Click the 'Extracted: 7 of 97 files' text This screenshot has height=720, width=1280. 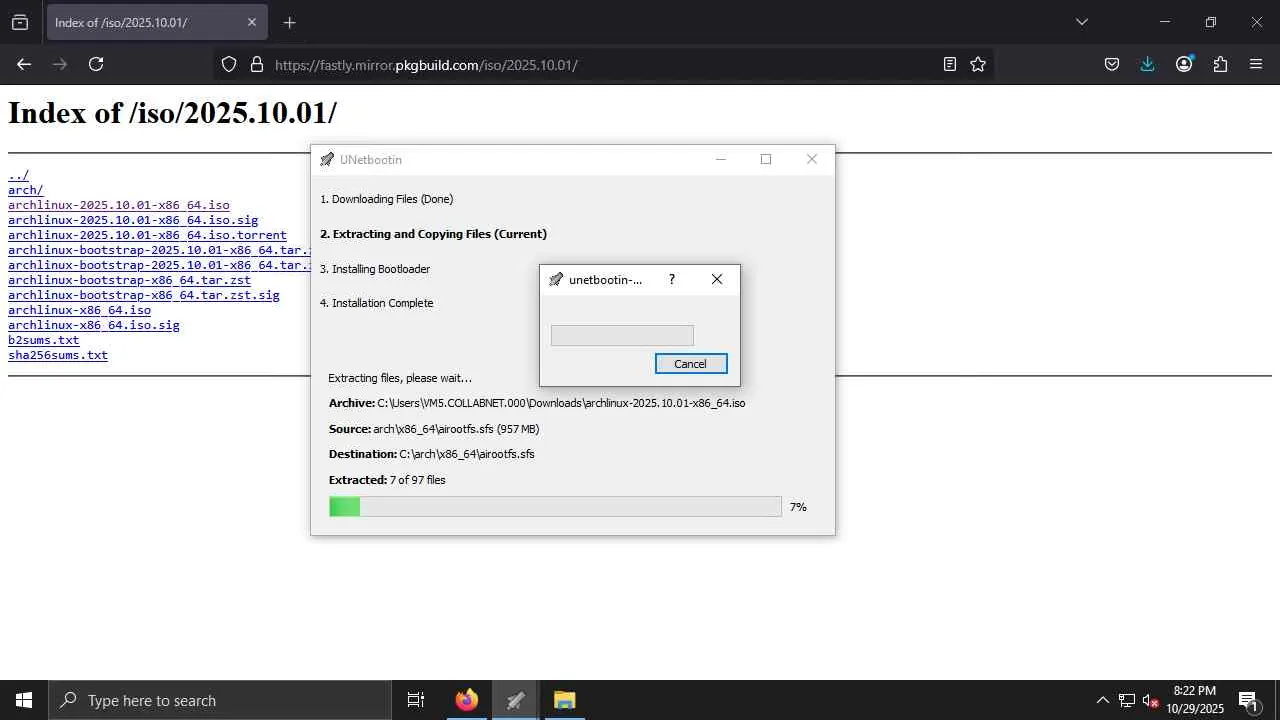(x=387, y=480)
